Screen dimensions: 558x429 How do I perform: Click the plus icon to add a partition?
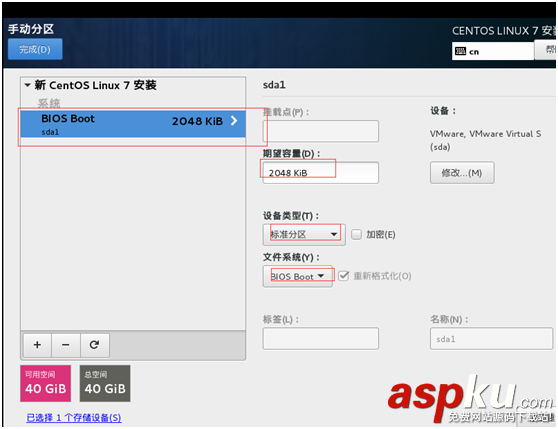pyautogui.click(x=37, y=345)
